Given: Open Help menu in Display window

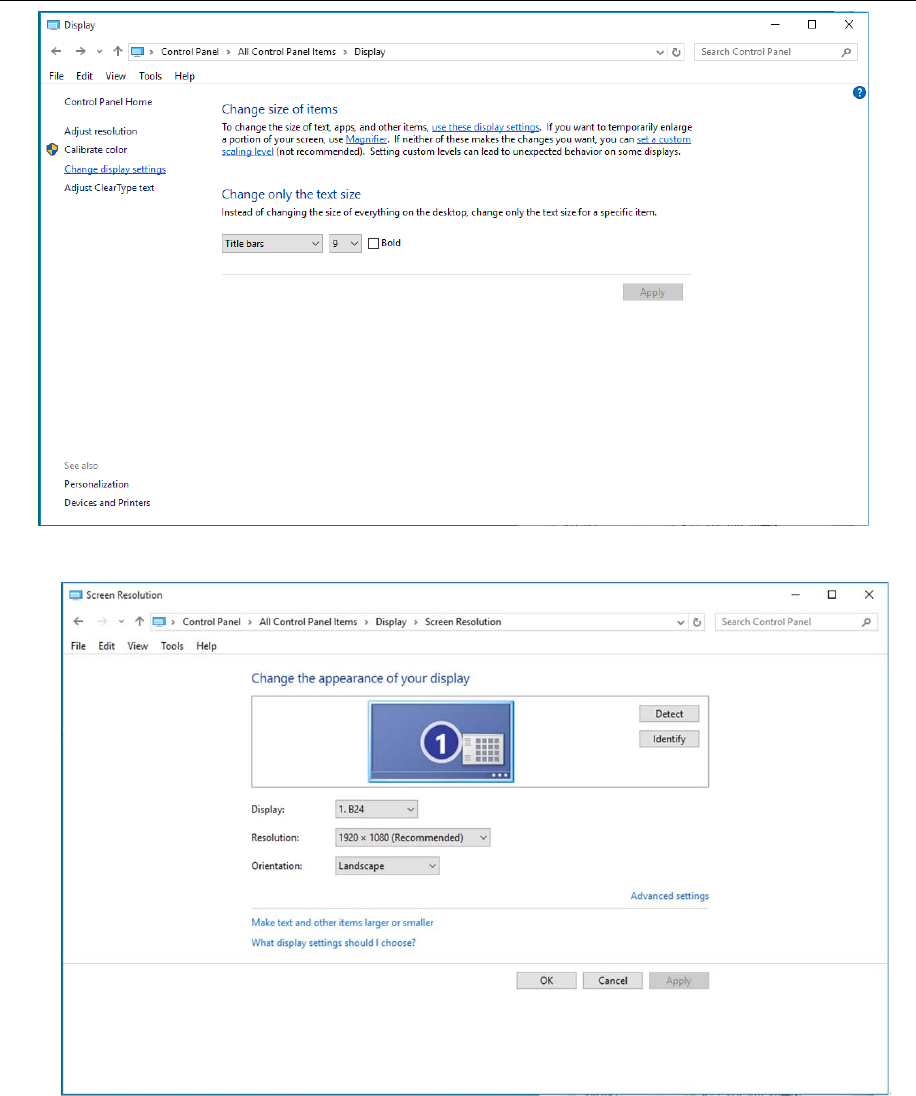Looking at the screenshot, I should [185, 75].
